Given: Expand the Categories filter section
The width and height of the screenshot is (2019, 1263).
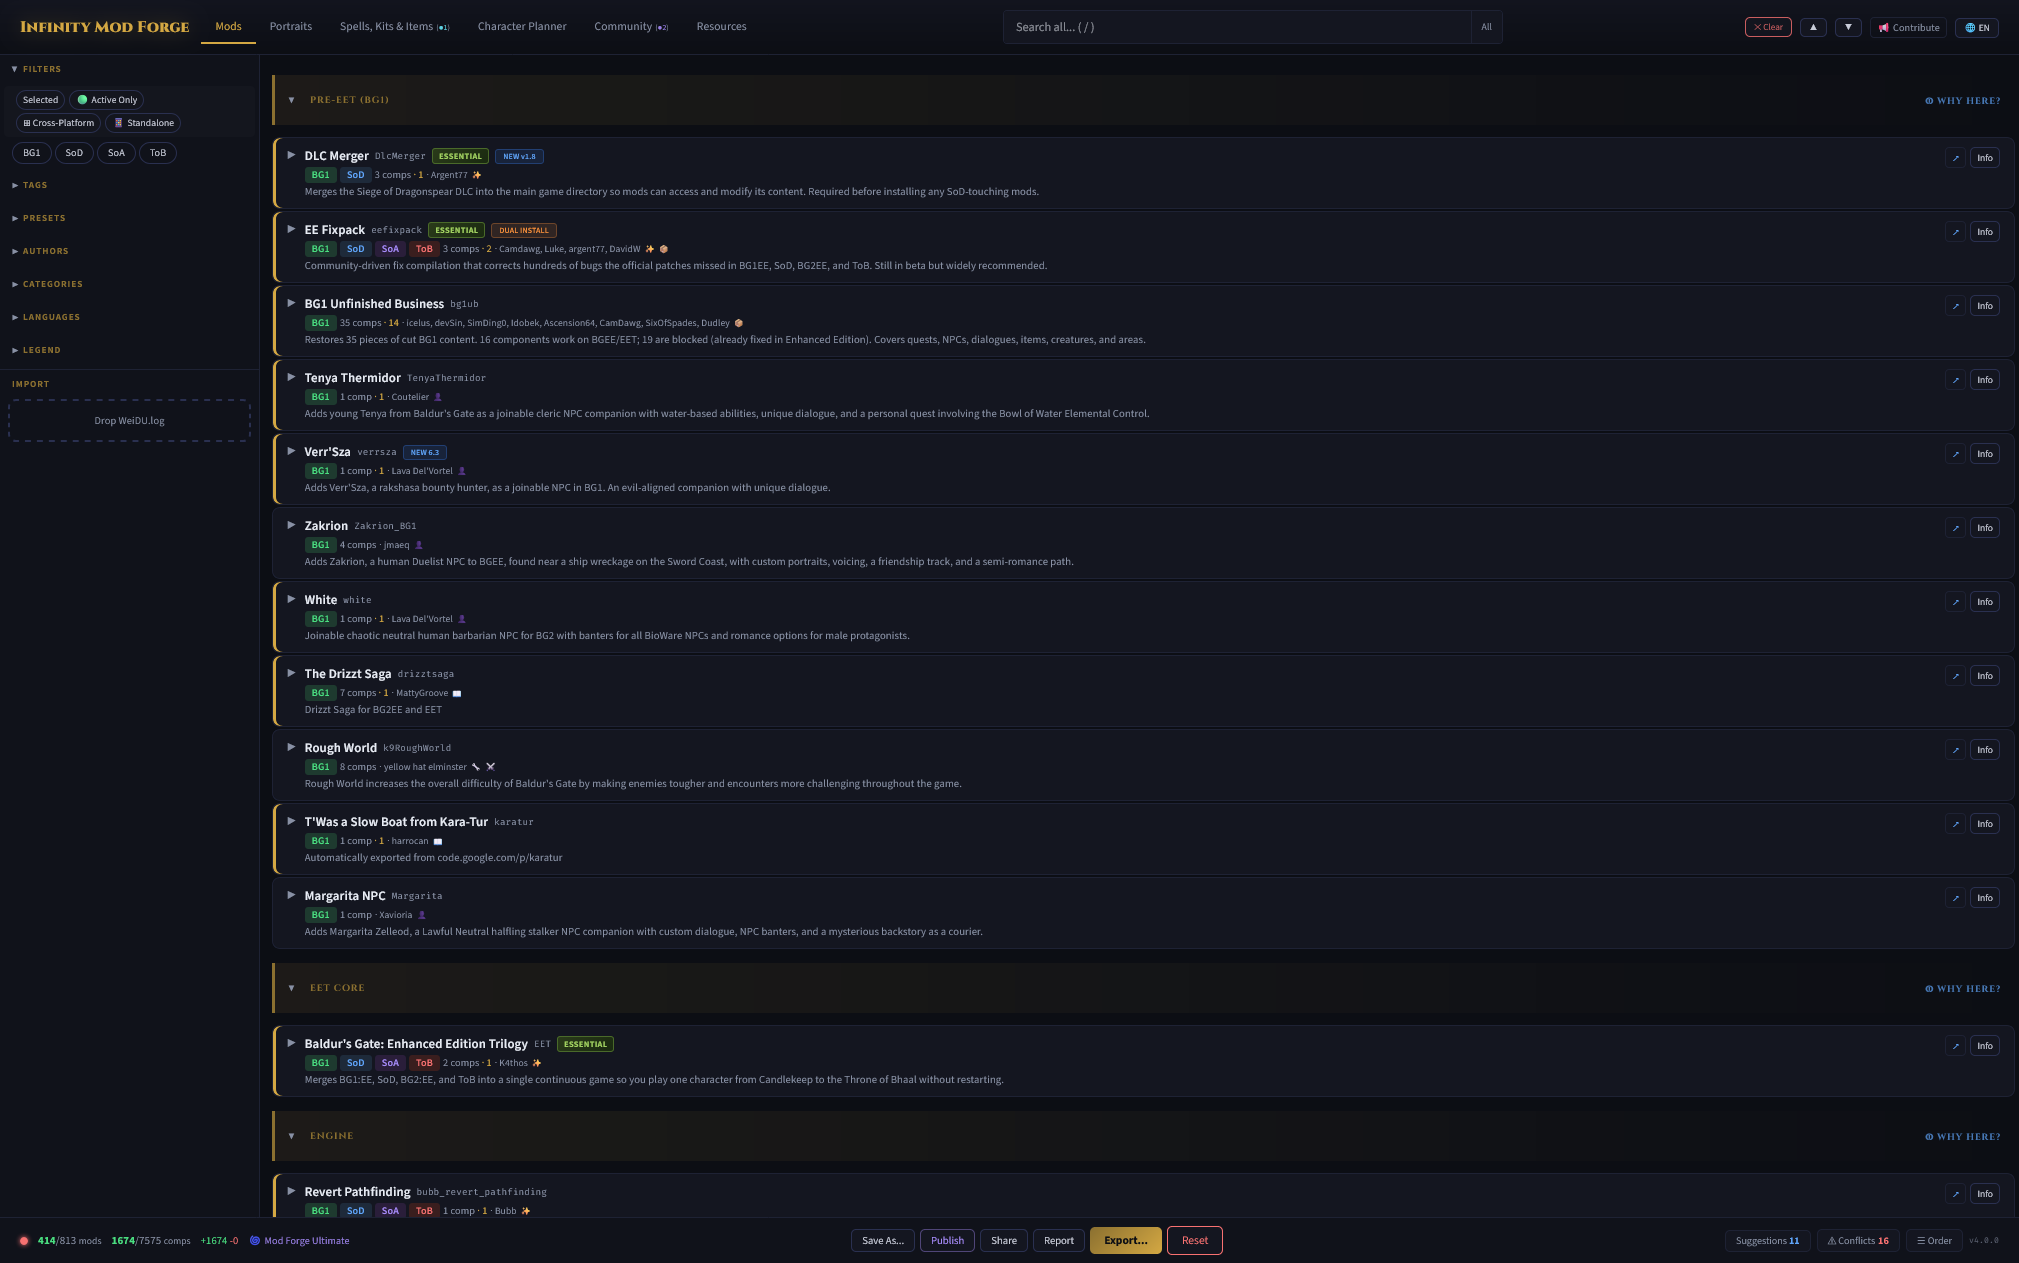Looking at the screenshot, I should pos(47,284).
